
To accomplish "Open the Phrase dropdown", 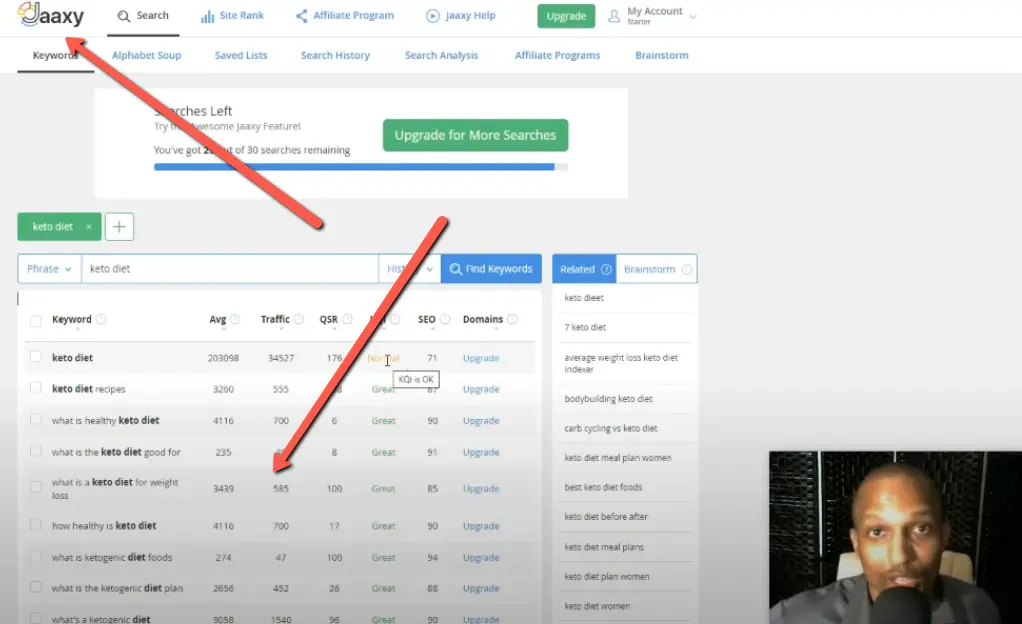I will click(48, 268).
